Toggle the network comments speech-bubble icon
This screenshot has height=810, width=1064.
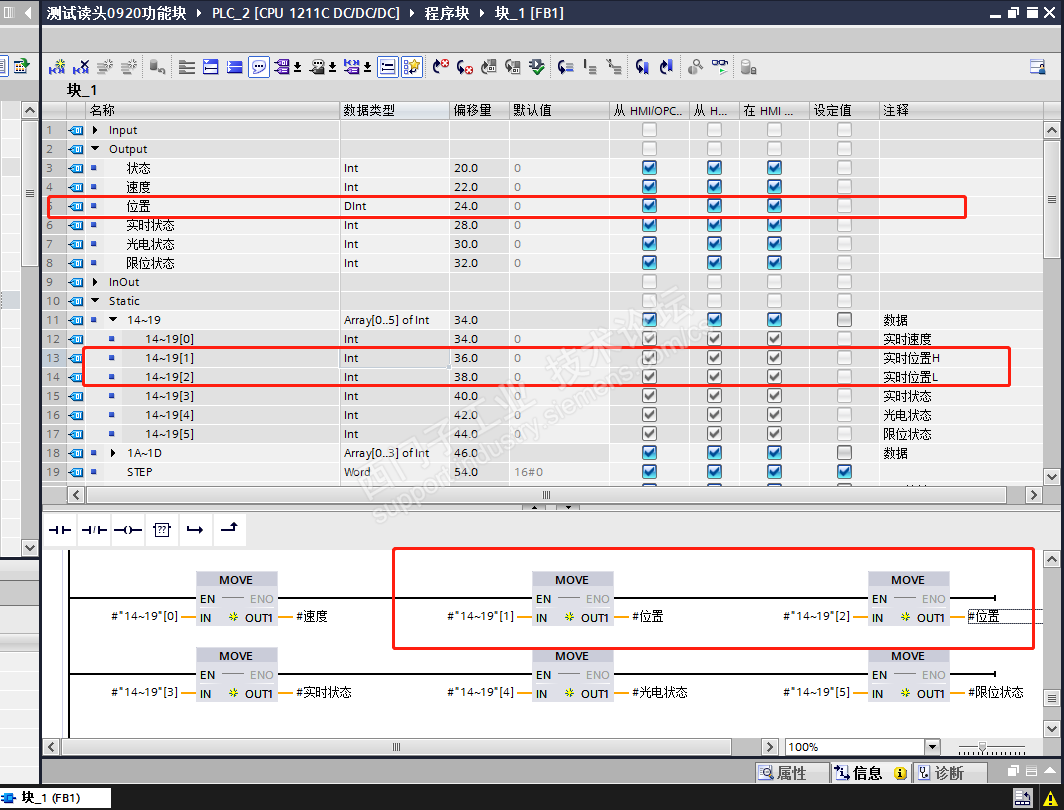pos(259,66)
